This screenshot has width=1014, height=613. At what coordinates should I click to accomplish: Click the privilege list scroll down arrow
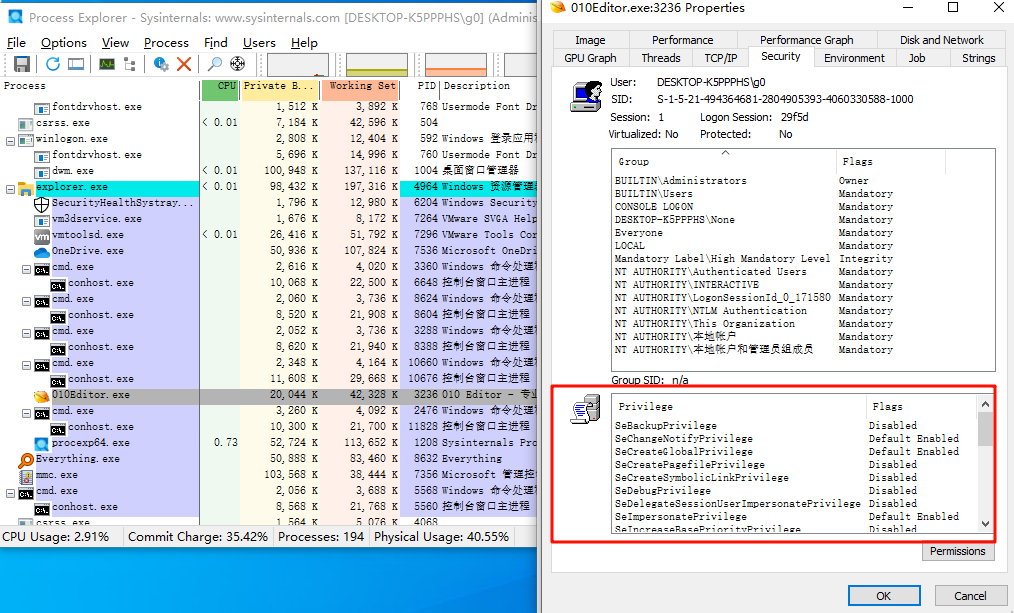[985, 524]
